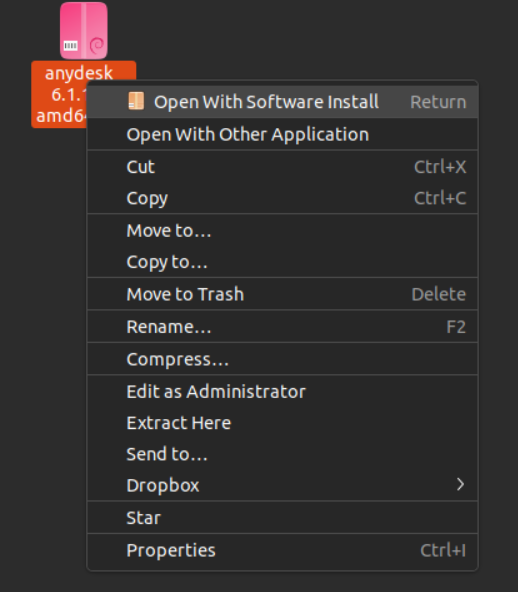
Task: Select Edit as Administrator
Action: click(282, 392)
